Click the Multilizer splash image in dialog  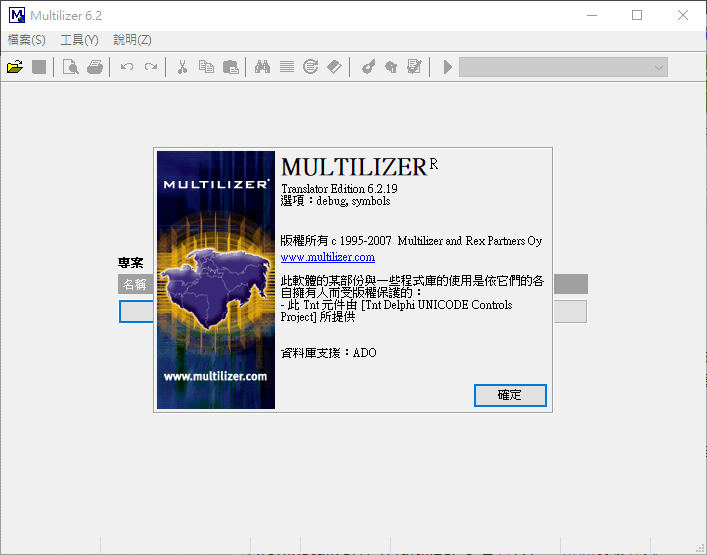pyautogui.click(x=216, y=280)
